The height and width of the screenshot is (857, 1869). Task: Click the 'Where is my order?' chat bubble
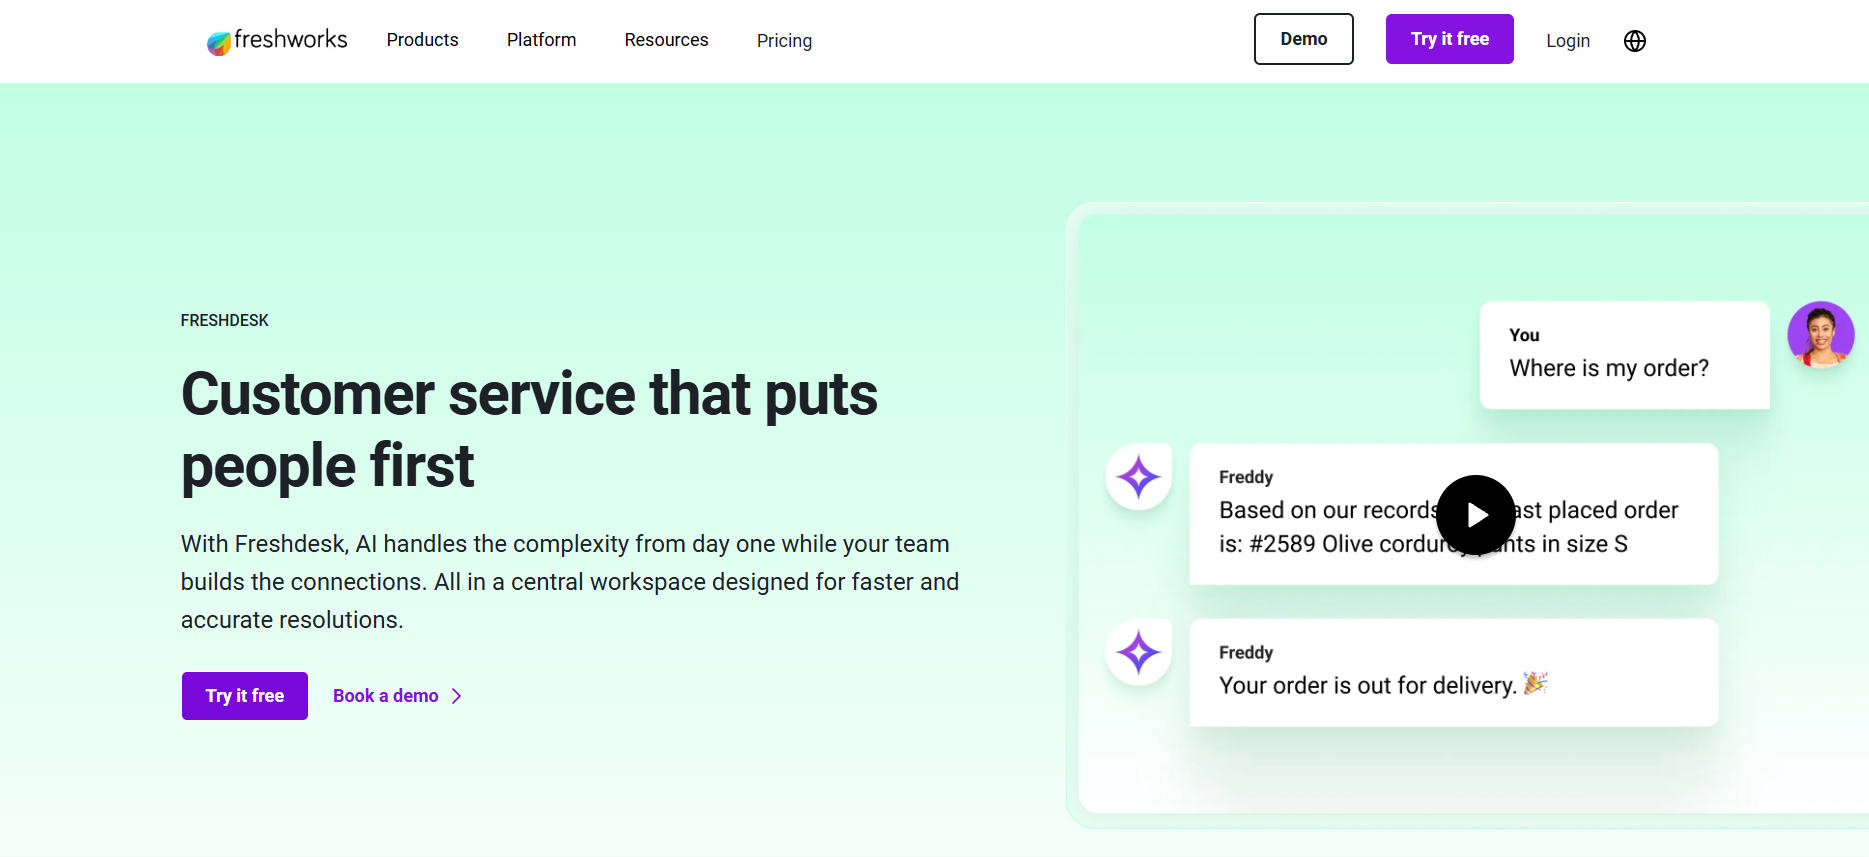tap(1625, 355)
